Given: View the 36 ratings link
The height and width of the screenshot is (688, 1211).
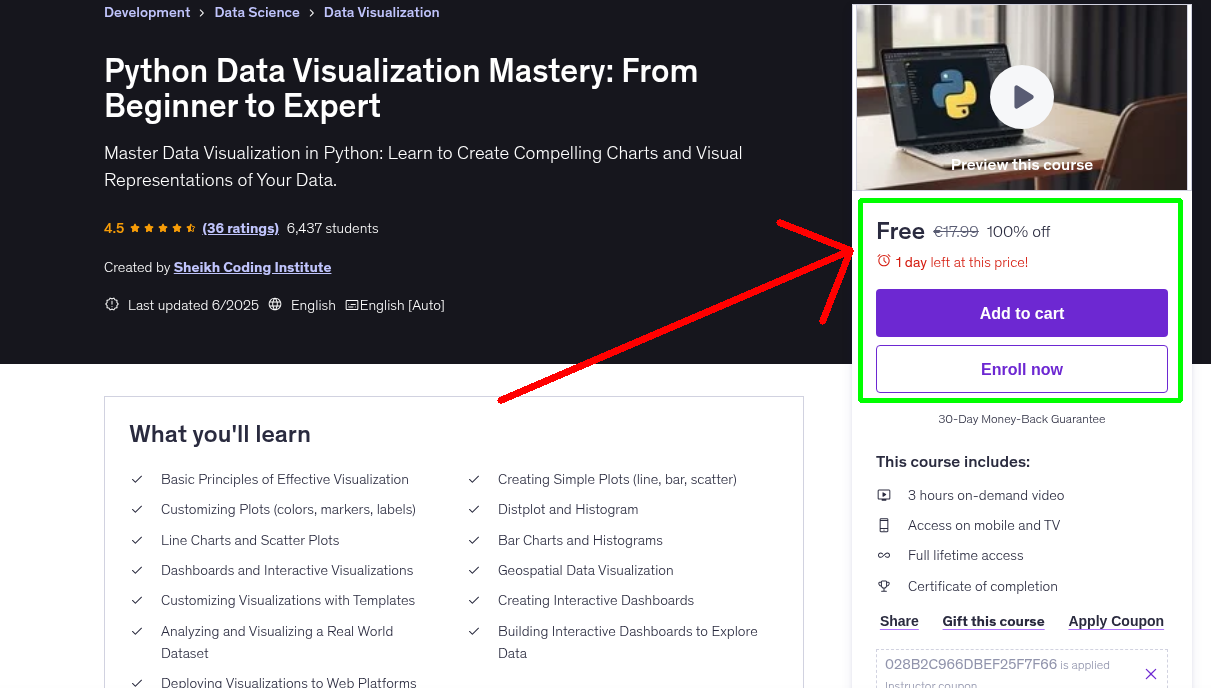Looking at the screenshot, I should 240,228.
